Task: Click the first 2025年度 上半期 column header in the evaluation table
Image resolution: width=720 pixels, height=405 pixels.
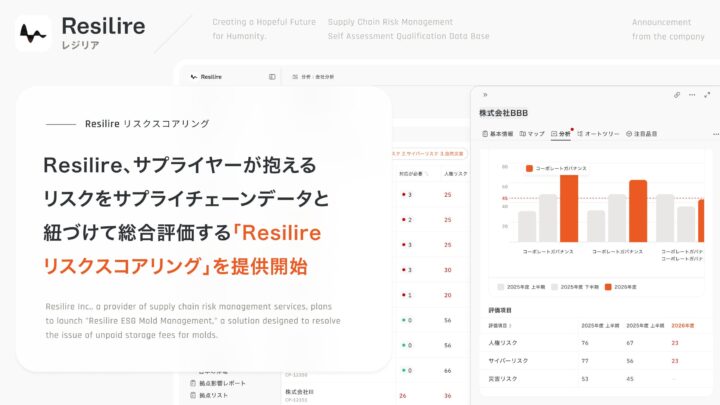Action: (600, 326)
